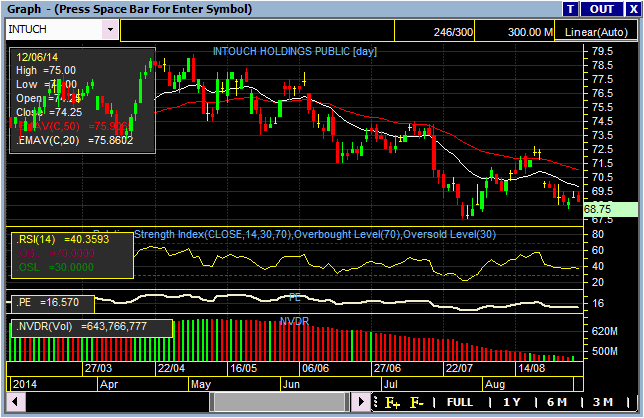Click the 79.5 price axis label
This screenshot has width=644, height=418.
pyautogui.click(x=602, y=52)
